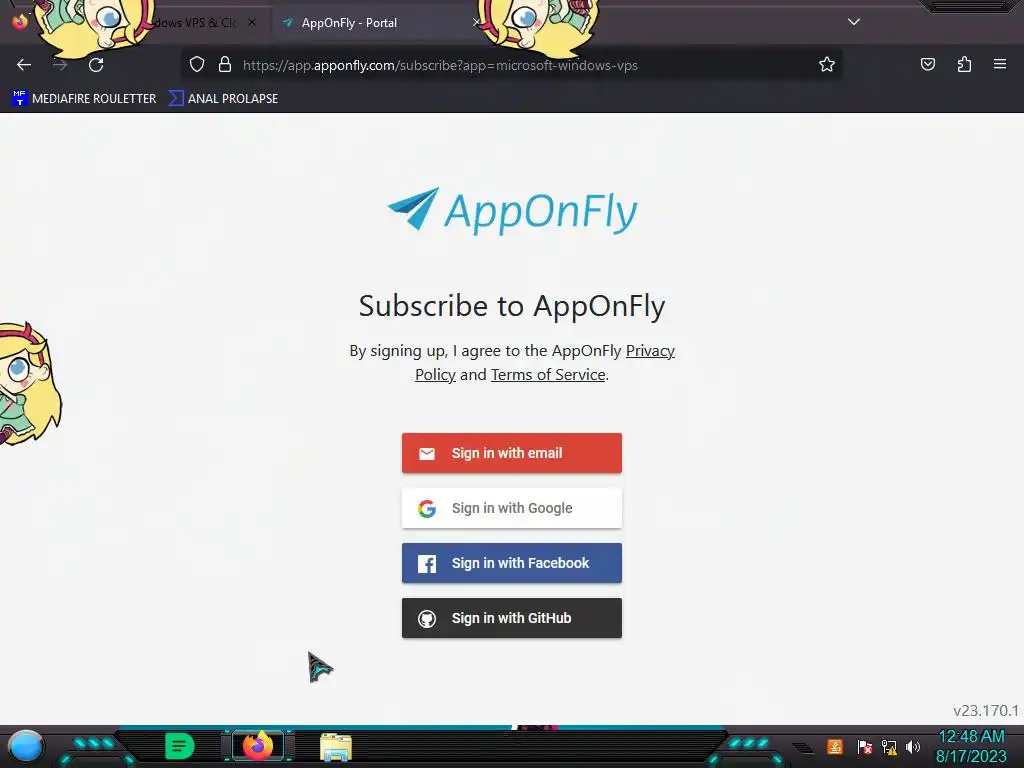This screenshot has height=768, width=1024.
Task: Expand the list all tabs chevron
Action: 854,22
